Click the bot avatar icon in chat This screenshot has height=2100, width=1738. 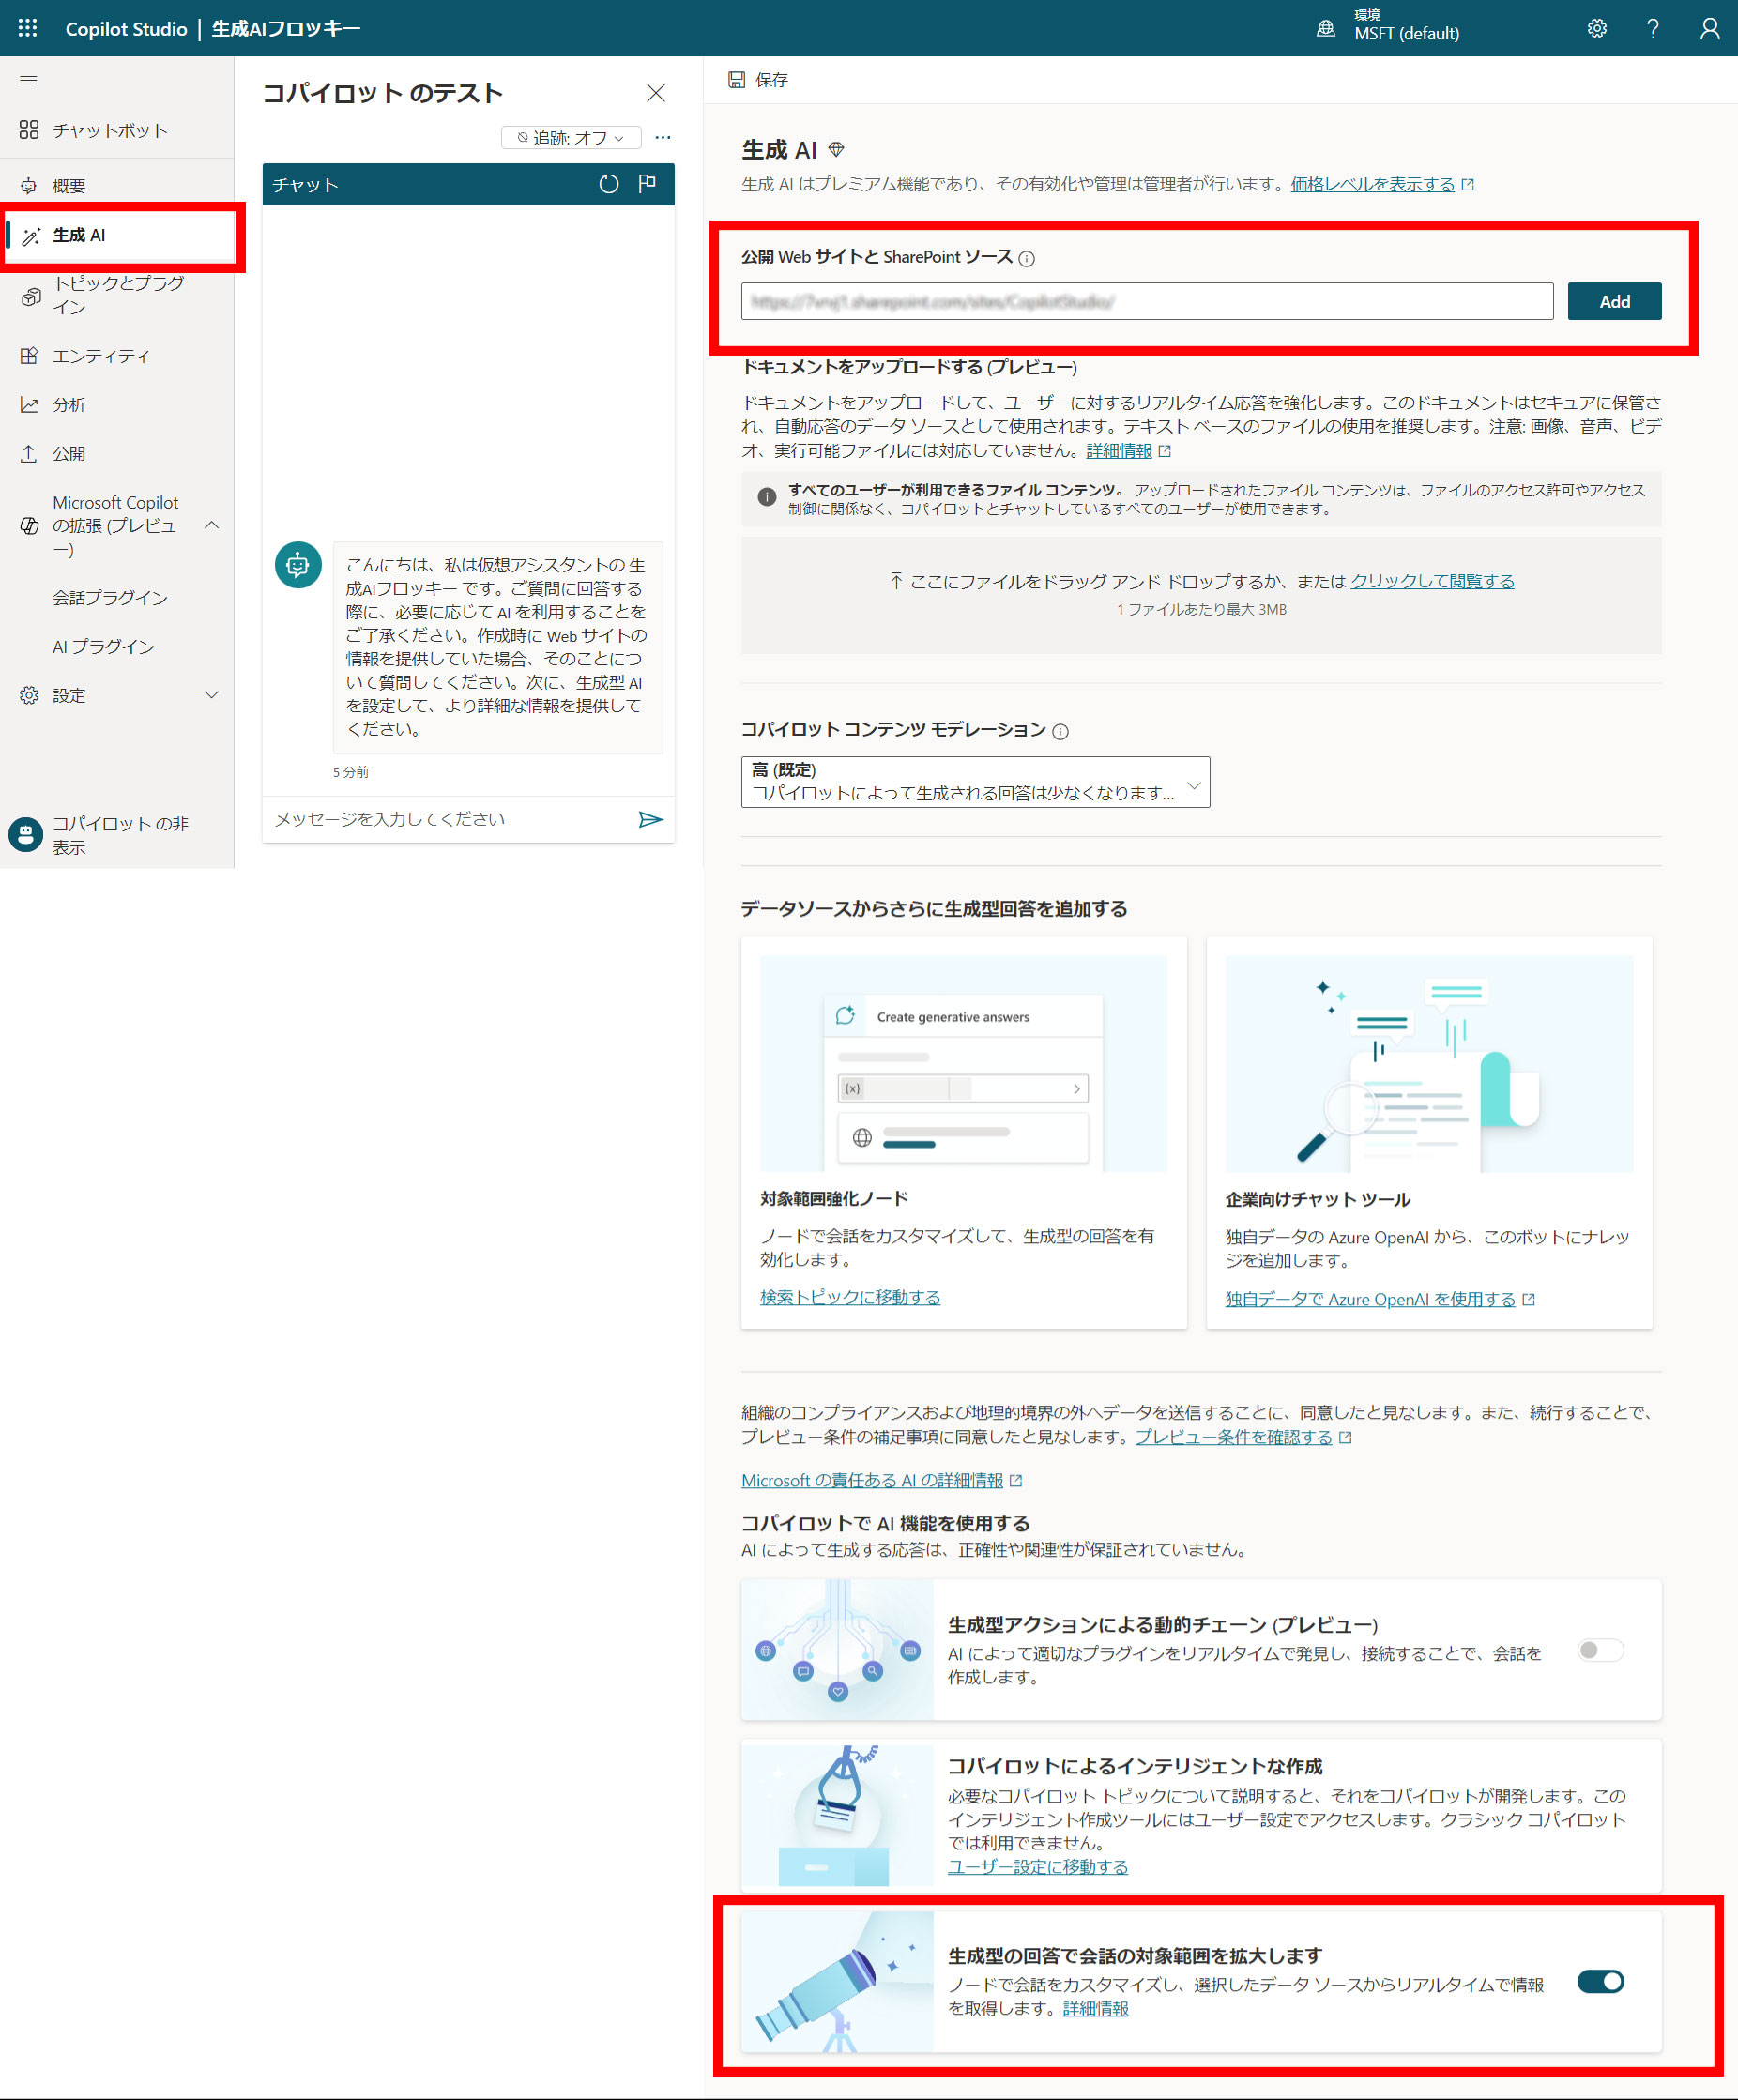298,565
